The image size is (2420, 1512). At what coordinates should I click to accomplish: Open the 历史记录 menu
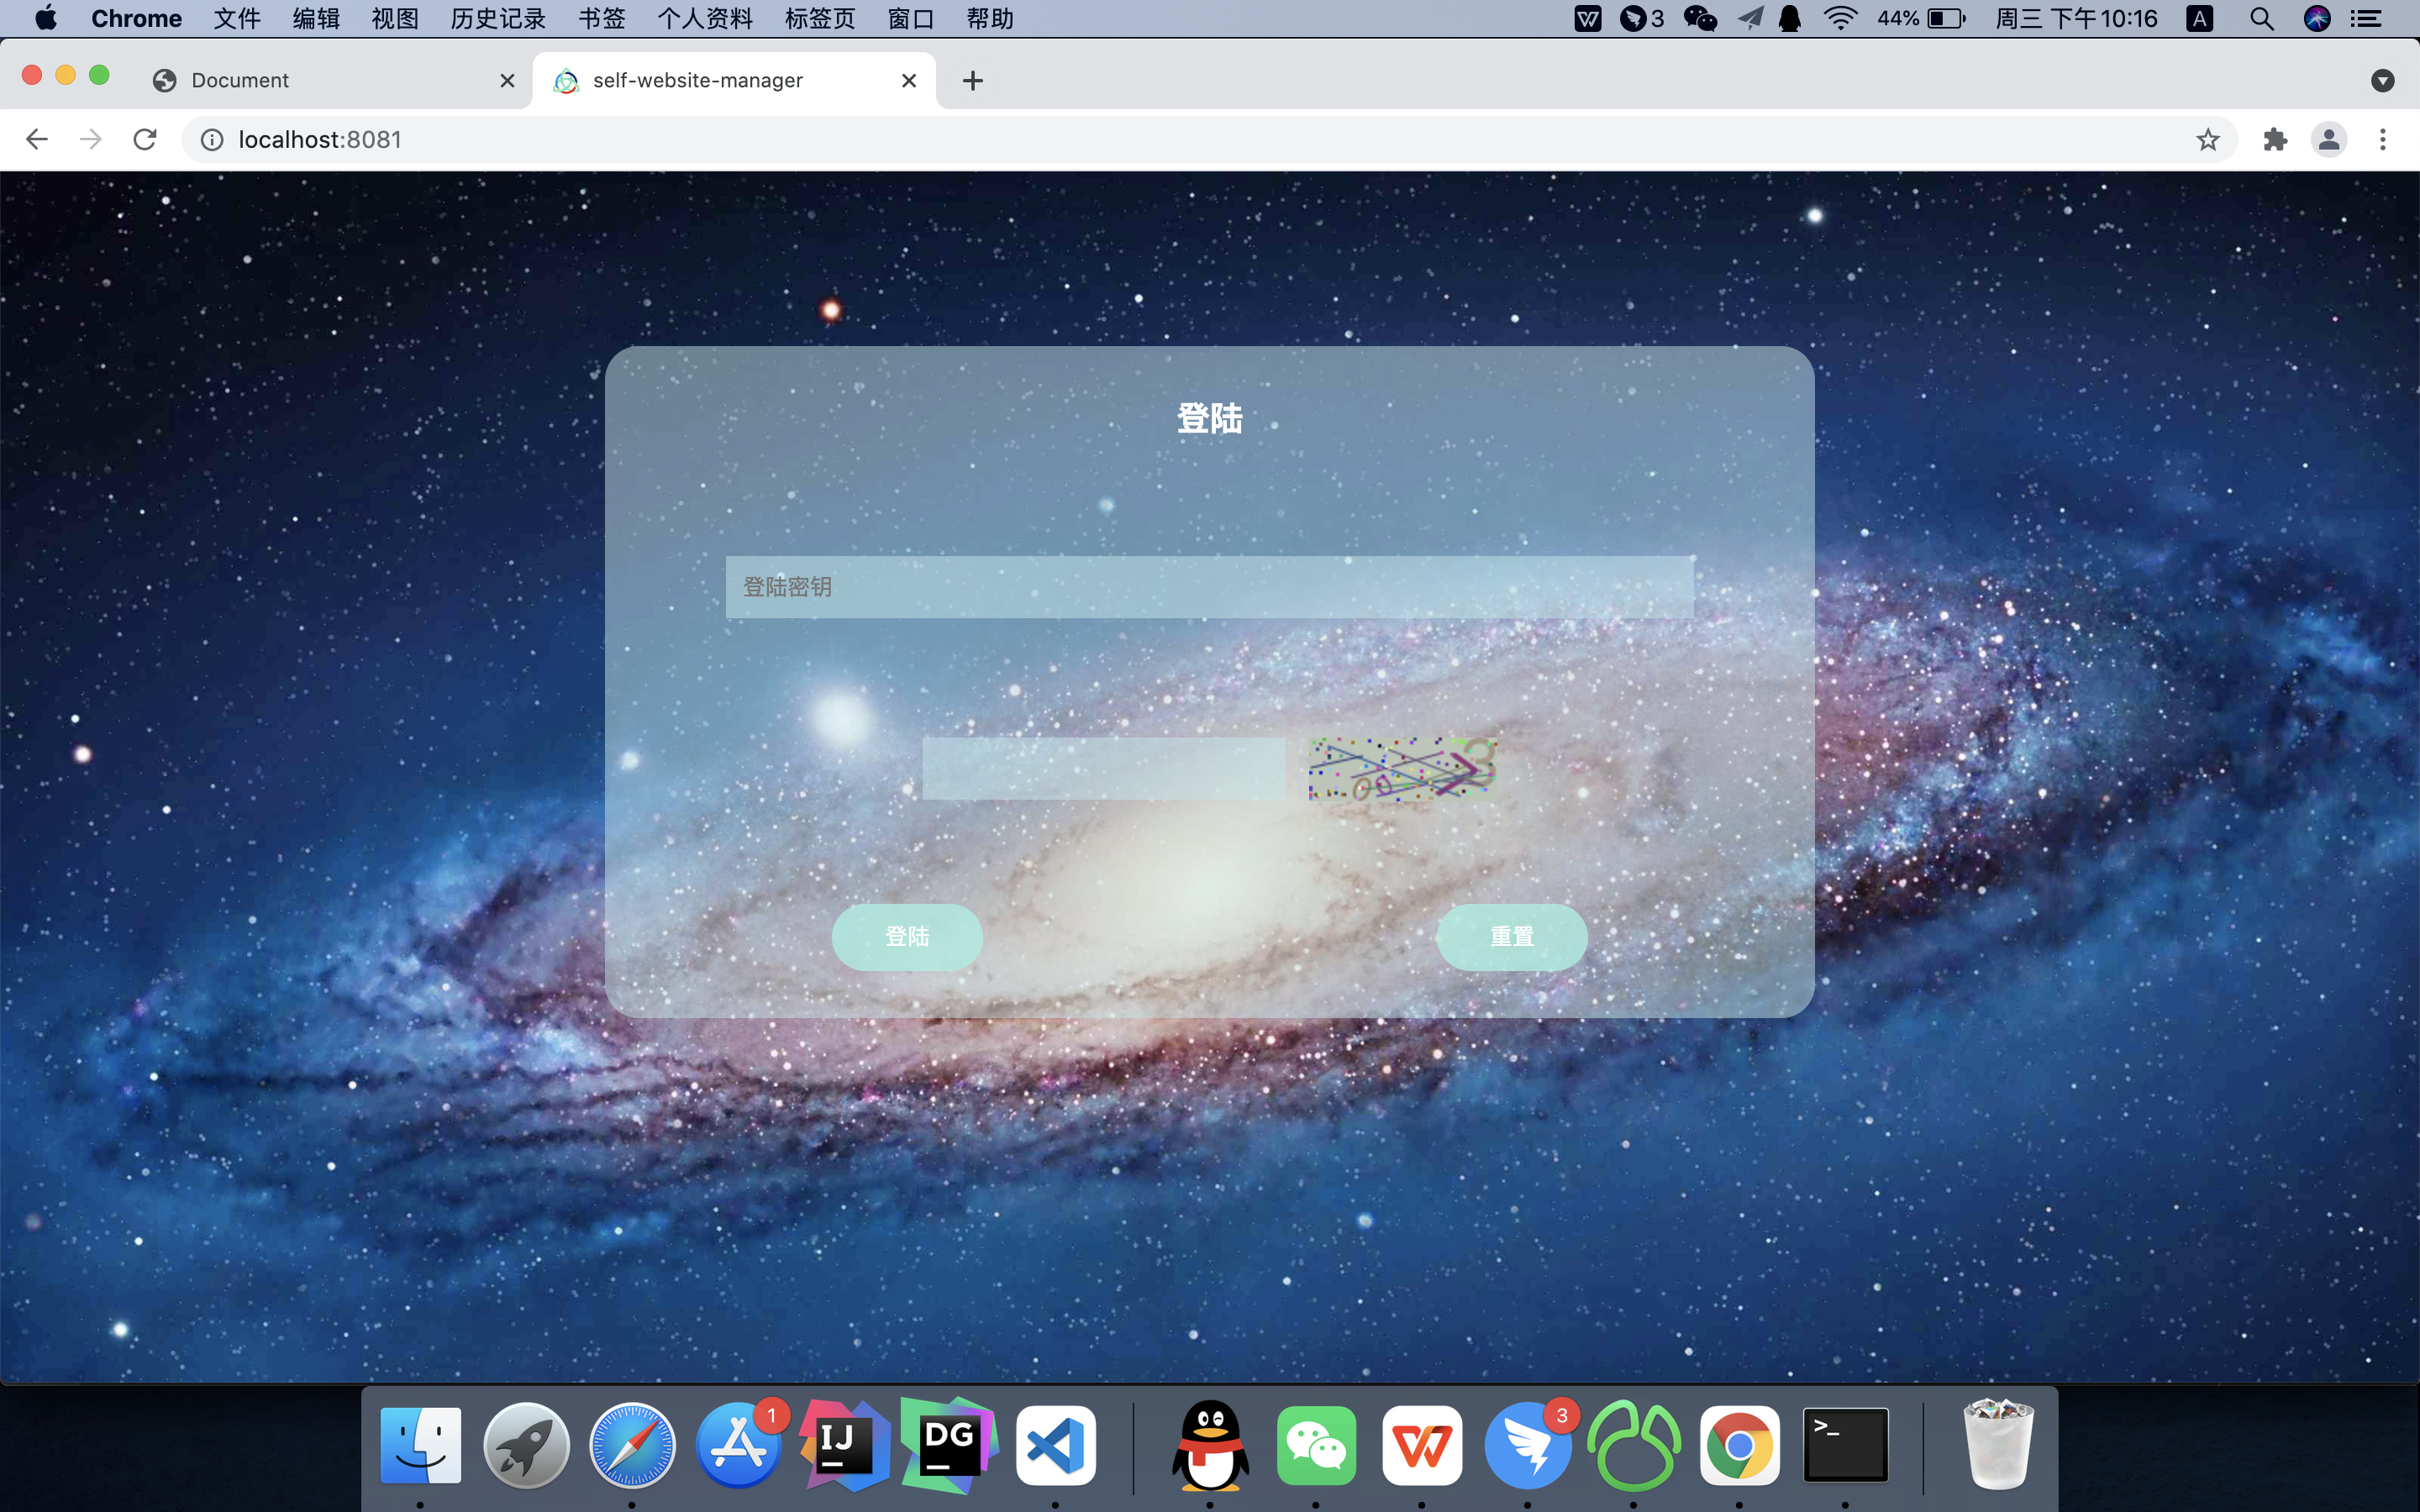[498, 18]
